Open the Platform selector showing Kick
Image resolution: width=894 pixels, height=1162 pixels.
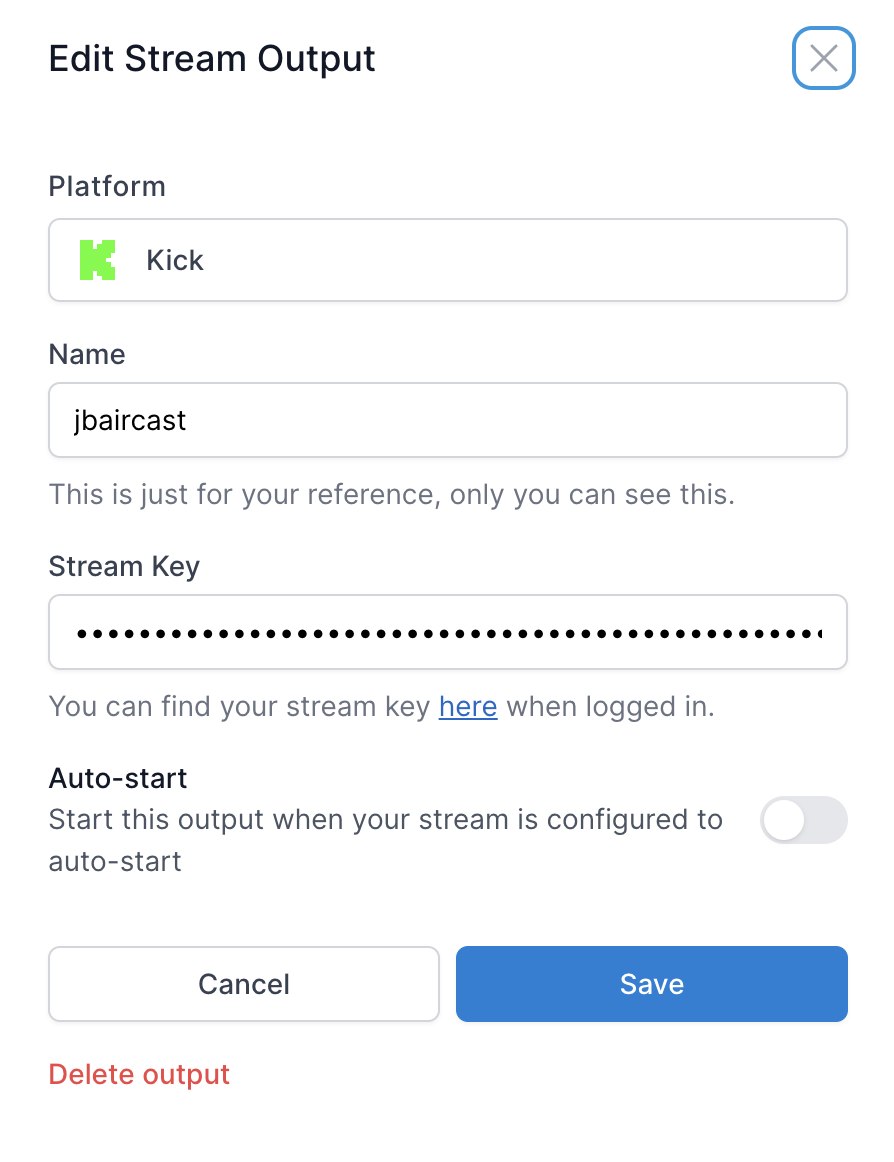pos(448,260)
